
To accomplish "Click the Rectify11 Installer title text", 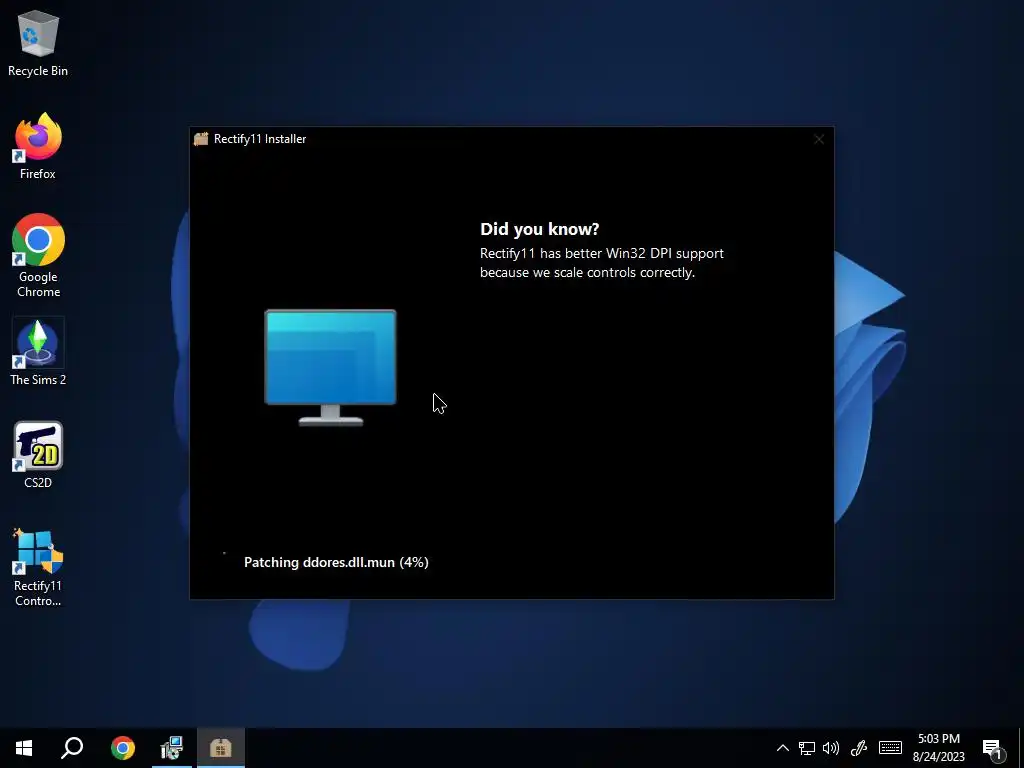I will 260,139.
